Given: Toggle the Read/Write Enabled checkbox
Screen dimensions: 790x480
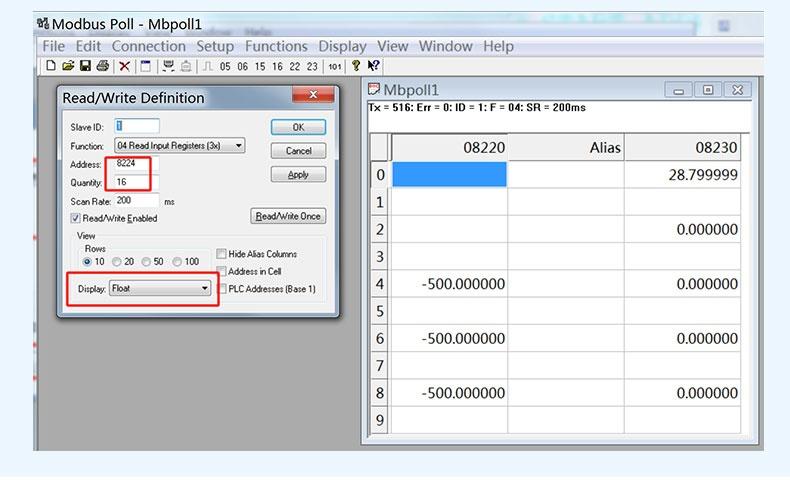Looking at the screenshot, I should pos(76,218).
